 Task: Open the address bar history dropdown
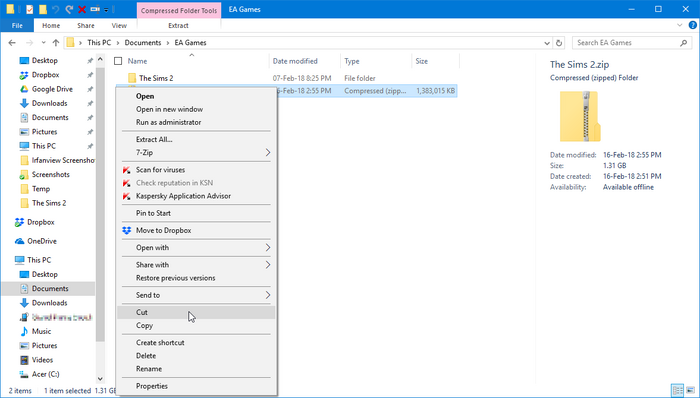[x=547, y=43]
